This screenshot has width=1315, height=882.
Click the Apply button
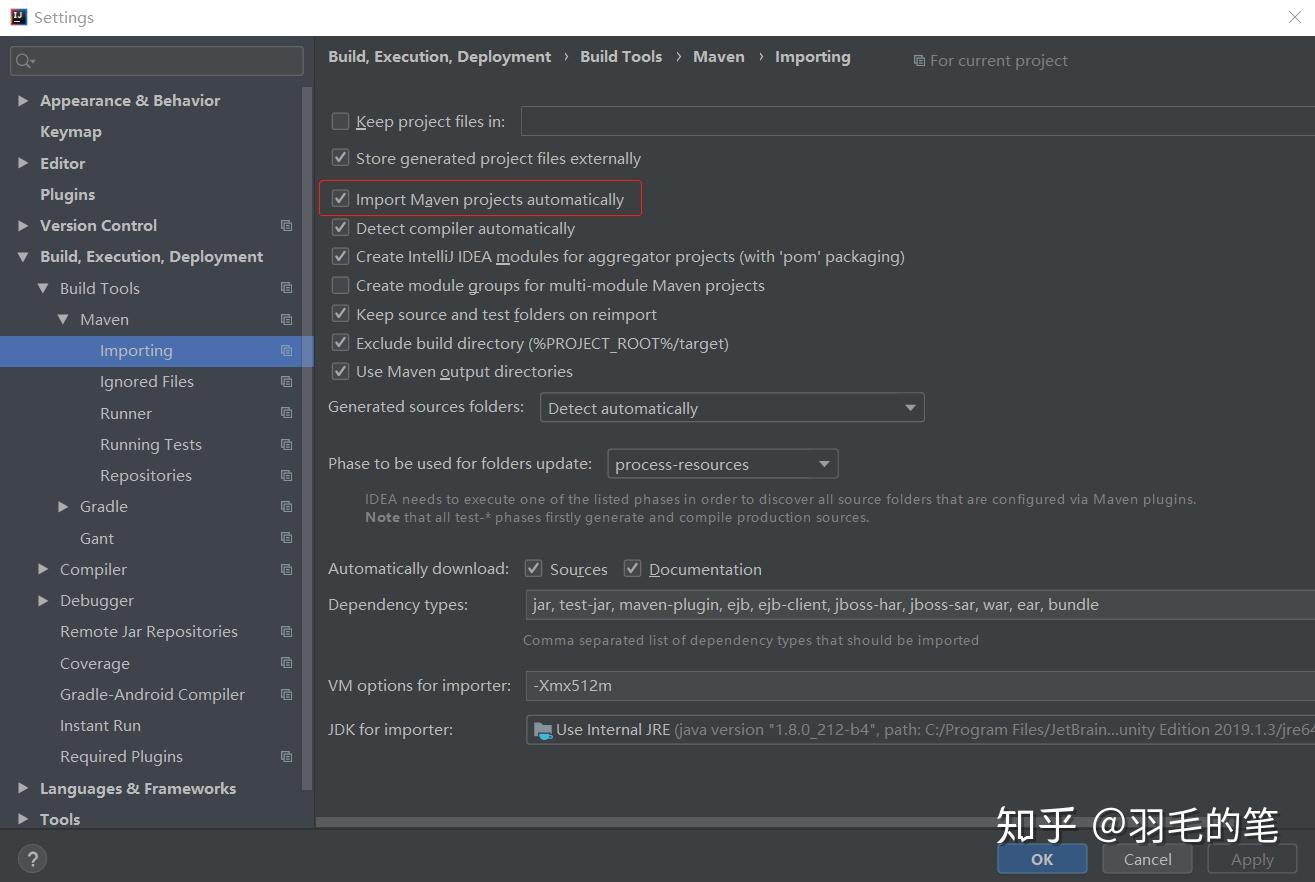1253,859
